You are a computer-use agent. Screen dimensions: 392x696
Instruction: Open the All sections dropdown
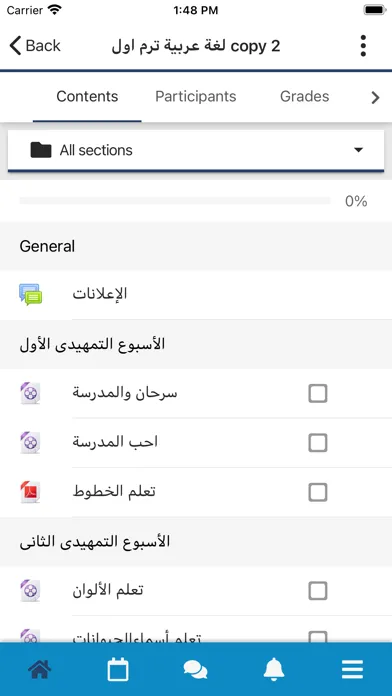[x=196, y=150]
